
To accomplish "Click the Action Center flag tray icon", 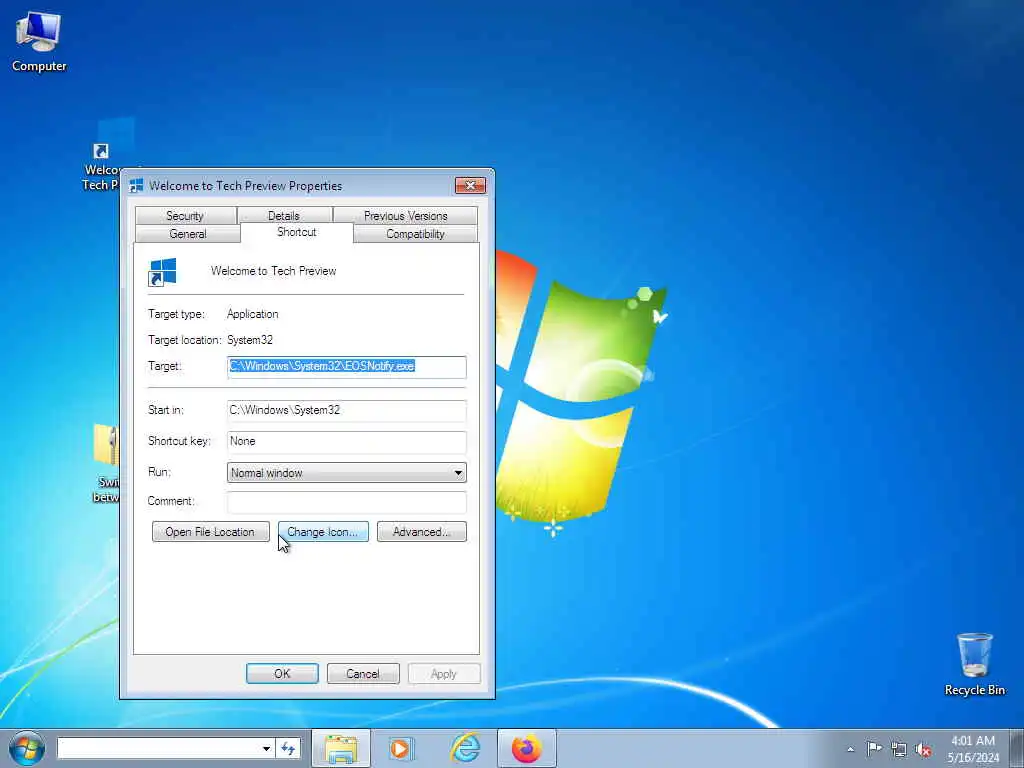I will (874, 749).
